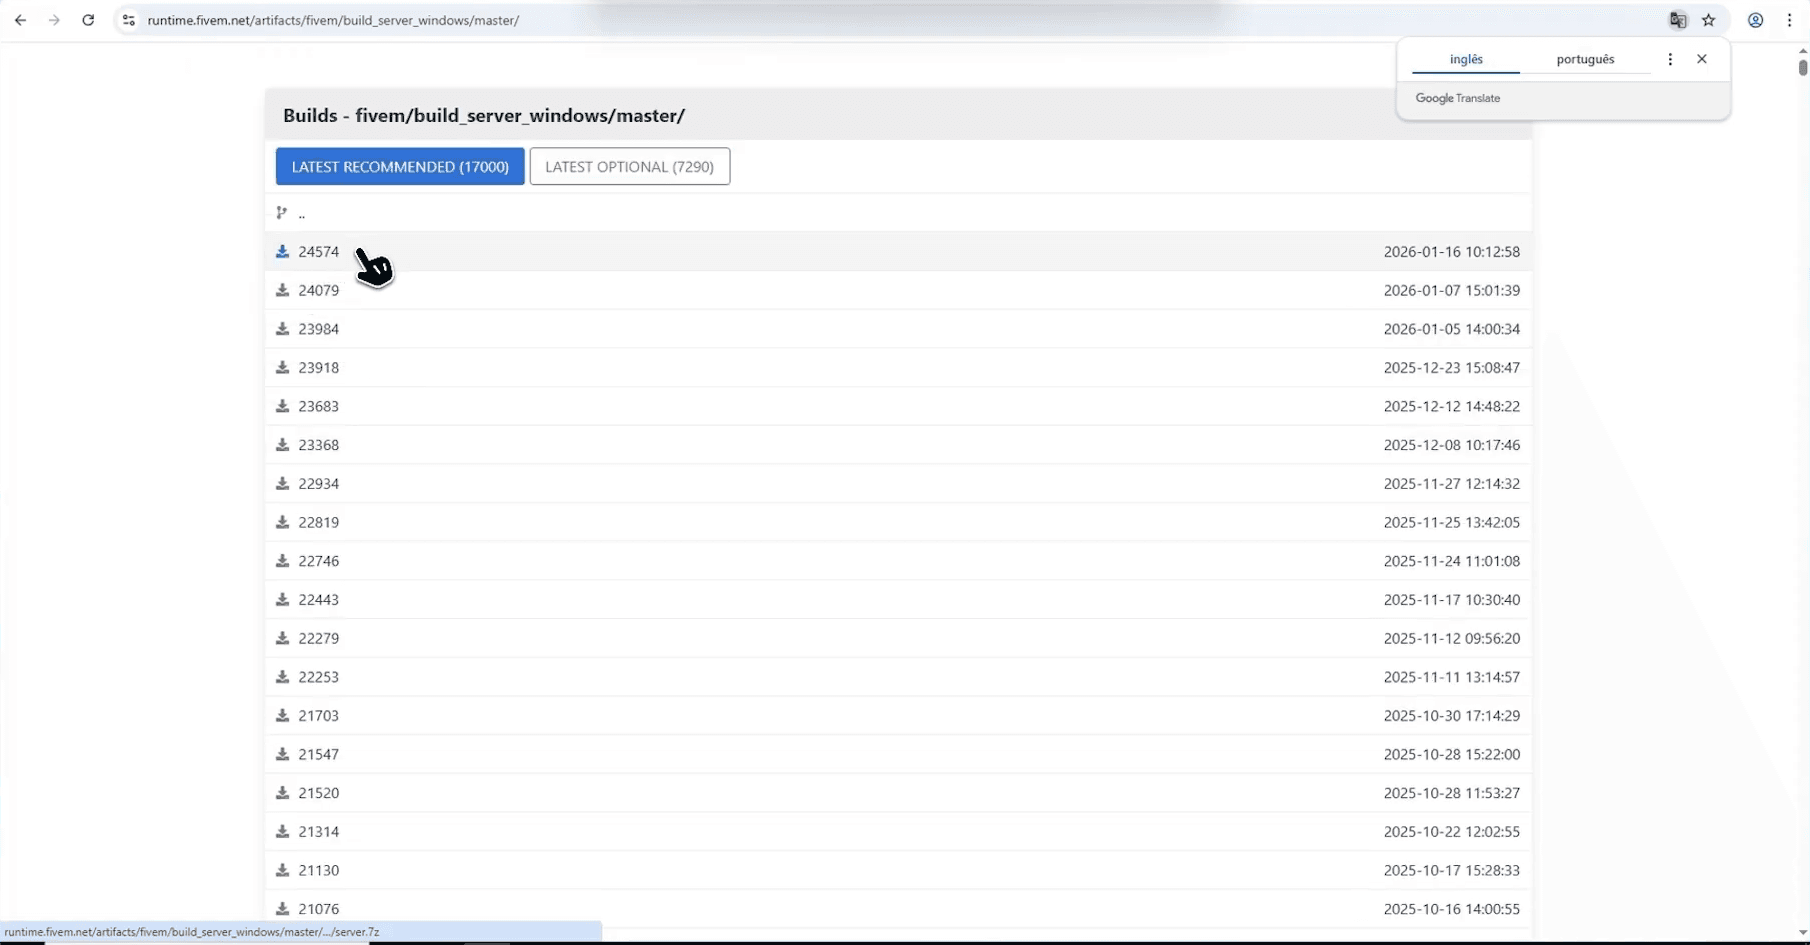This screenshot has width=1810, height=945.
Task: Open build 24079 link
Action: [319, 290]
